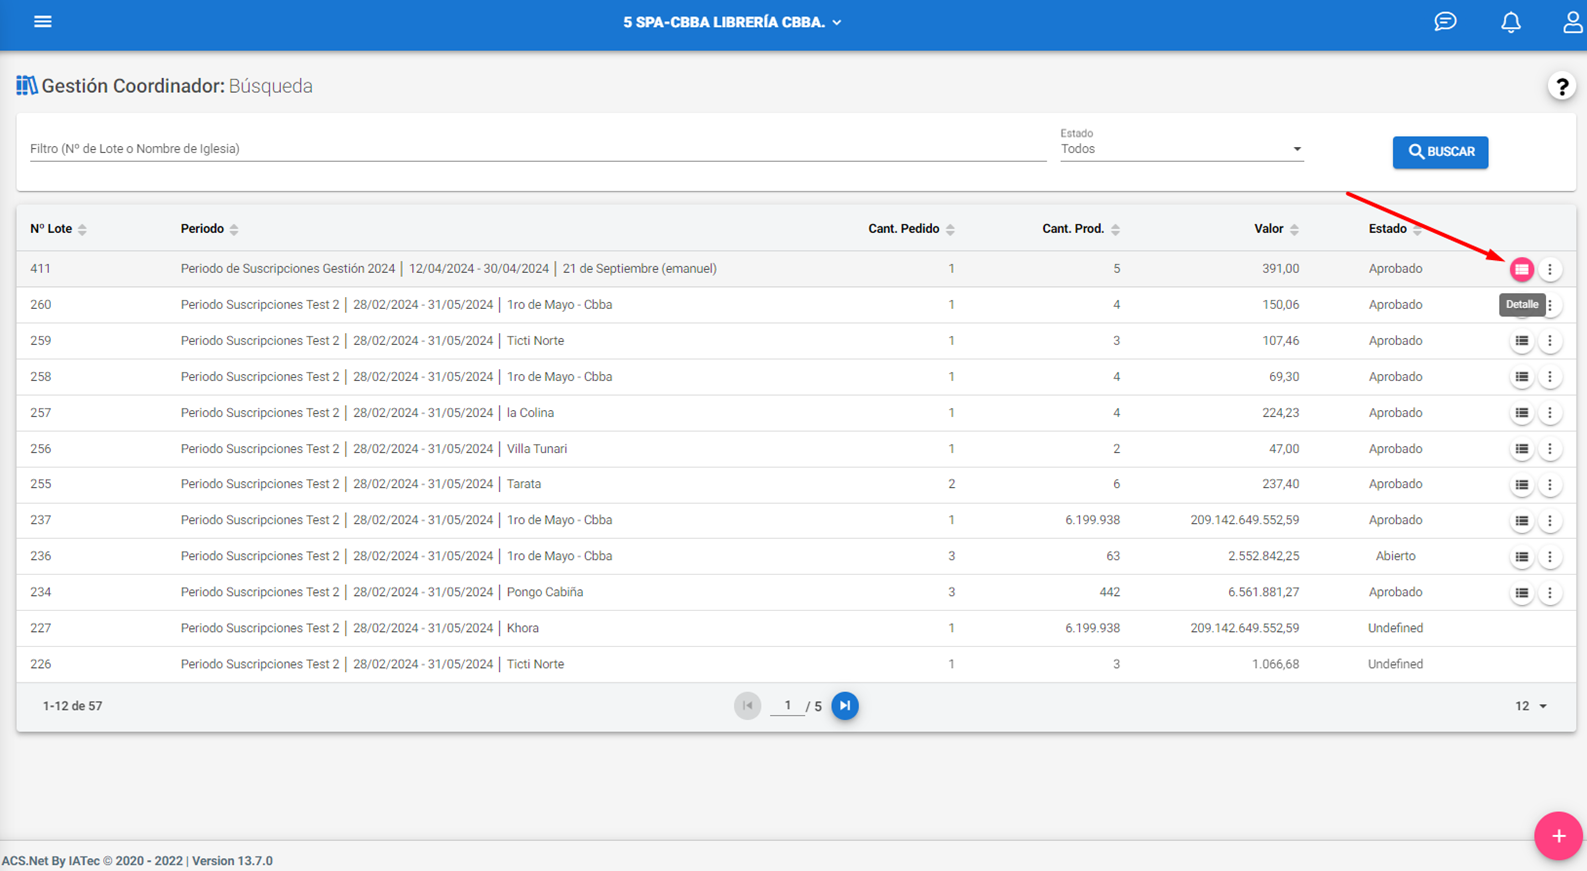Click the Undefined status of lote 227

coord(1395,628)
